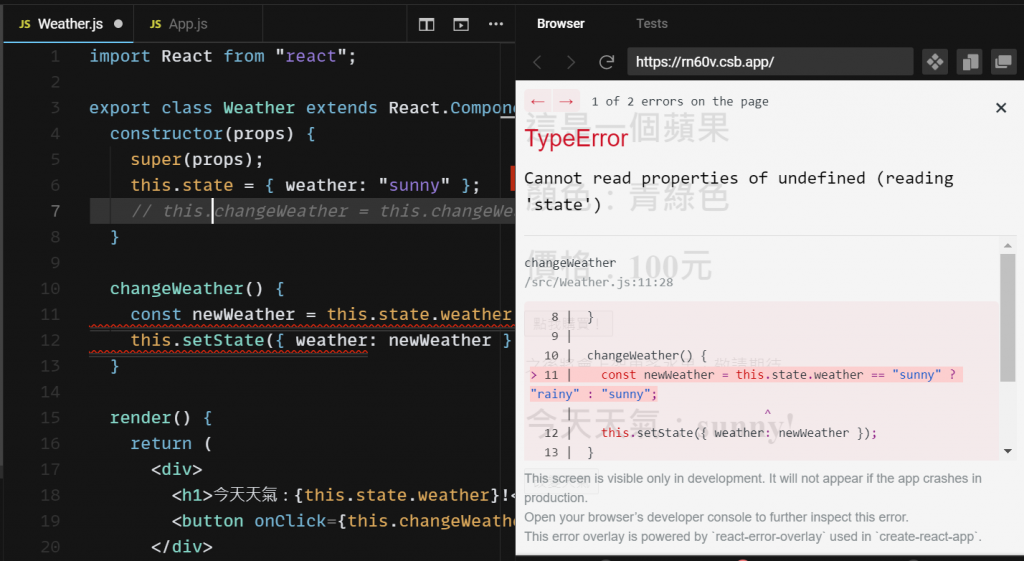This screenshot has width=1024, height=561.
Task: Click this.setState line in the editor
Action: [321, 340]
